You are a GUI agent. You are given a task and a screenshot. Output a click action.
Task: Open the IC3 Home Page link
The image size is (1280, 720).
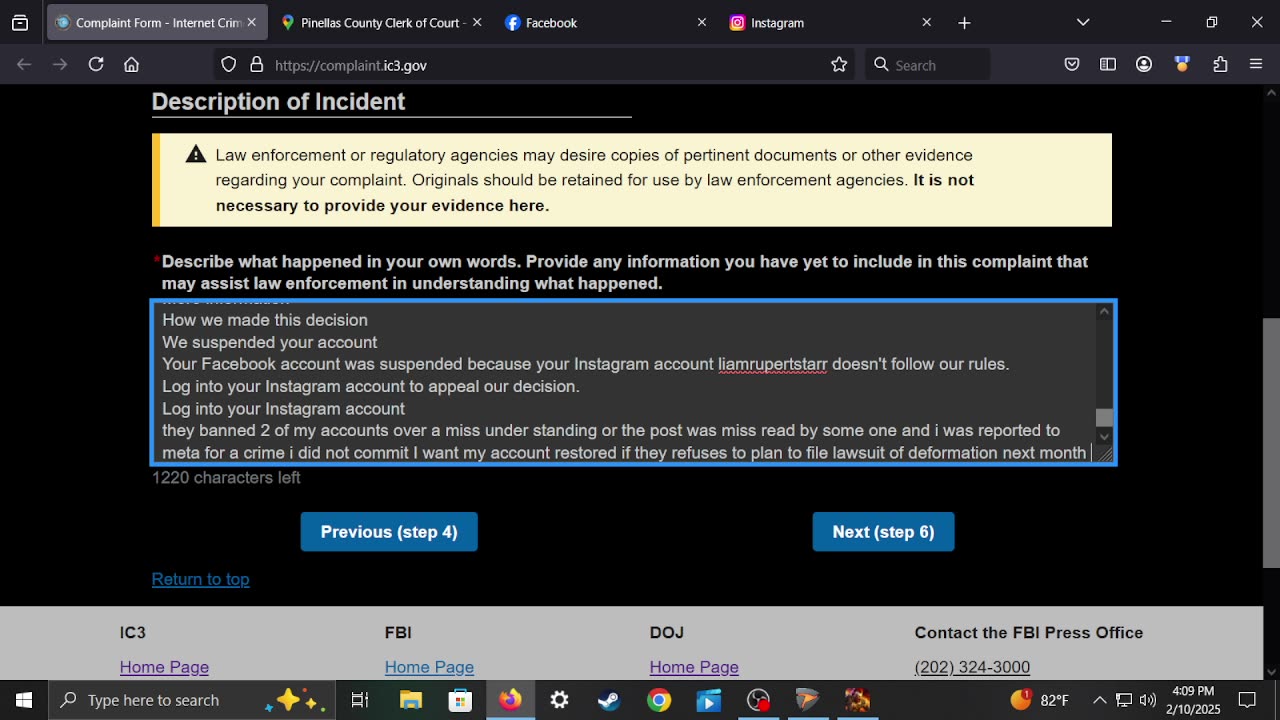coord(164,667)
